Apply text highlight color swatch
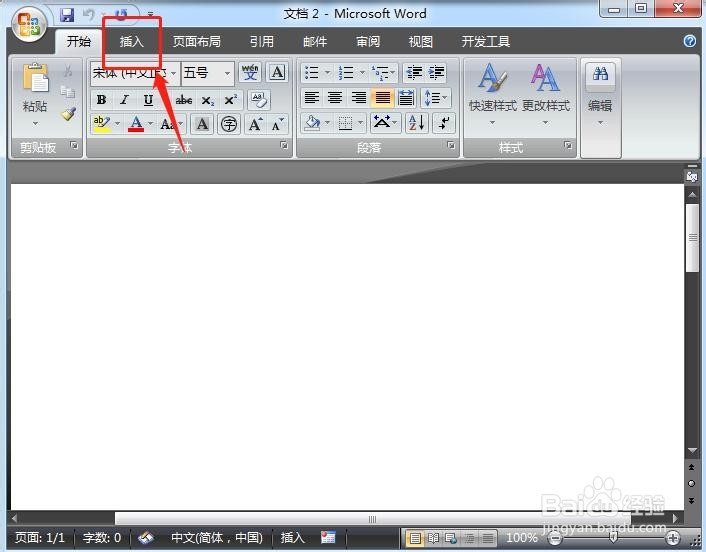The height and width of the screenshot is (552, 706). click(102, 123)
